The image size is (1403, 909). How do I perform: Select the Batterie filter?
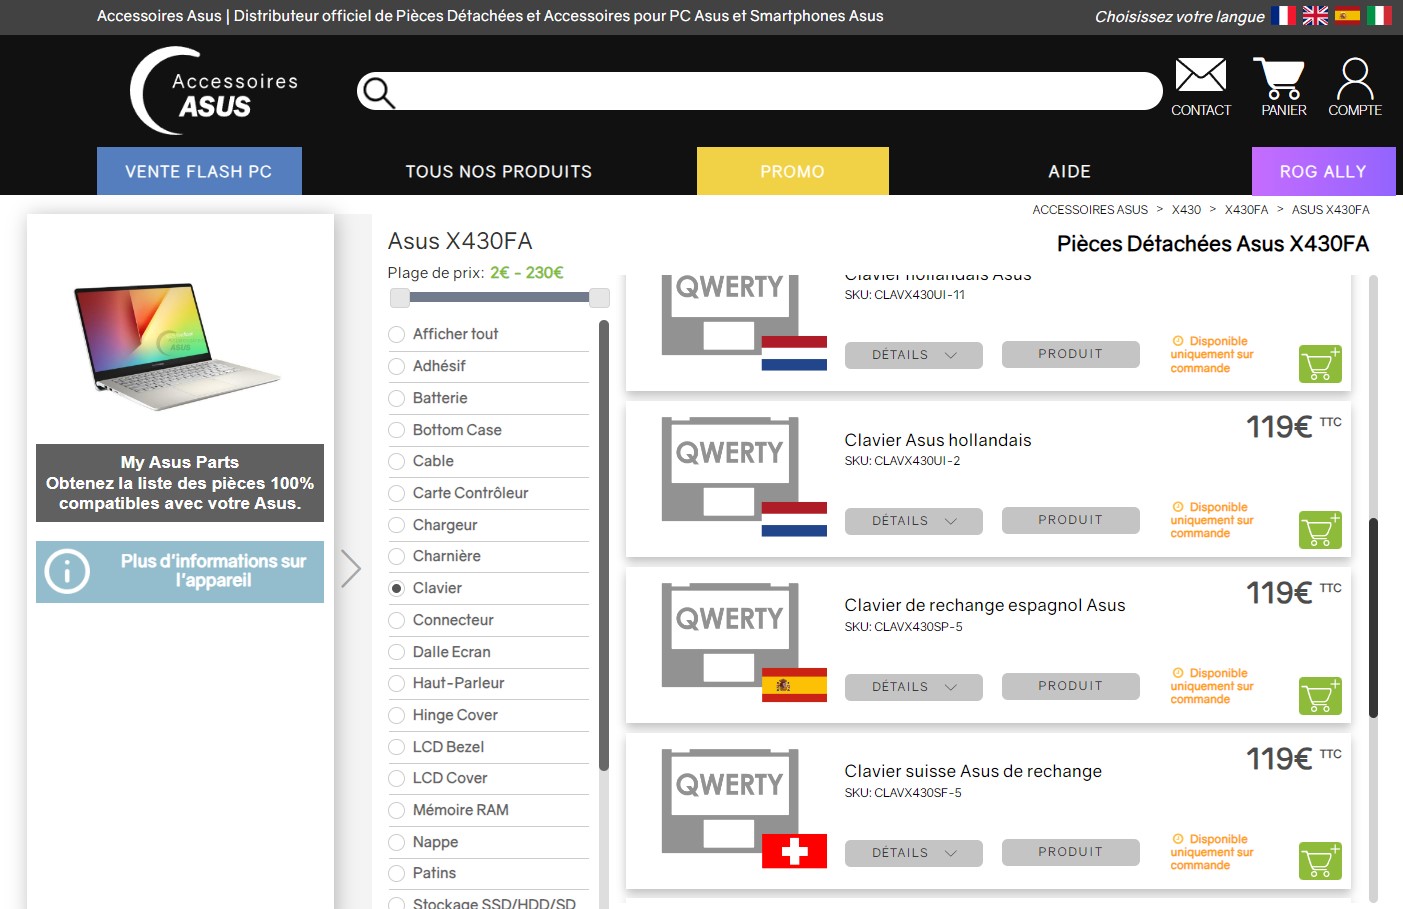tap(397, 398)
